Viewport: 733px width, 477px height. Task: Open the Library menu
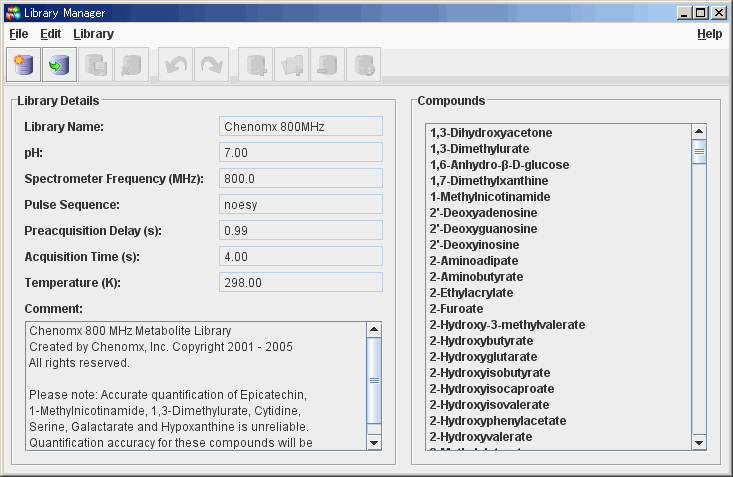pyautogui.click(x=93, y=34)
